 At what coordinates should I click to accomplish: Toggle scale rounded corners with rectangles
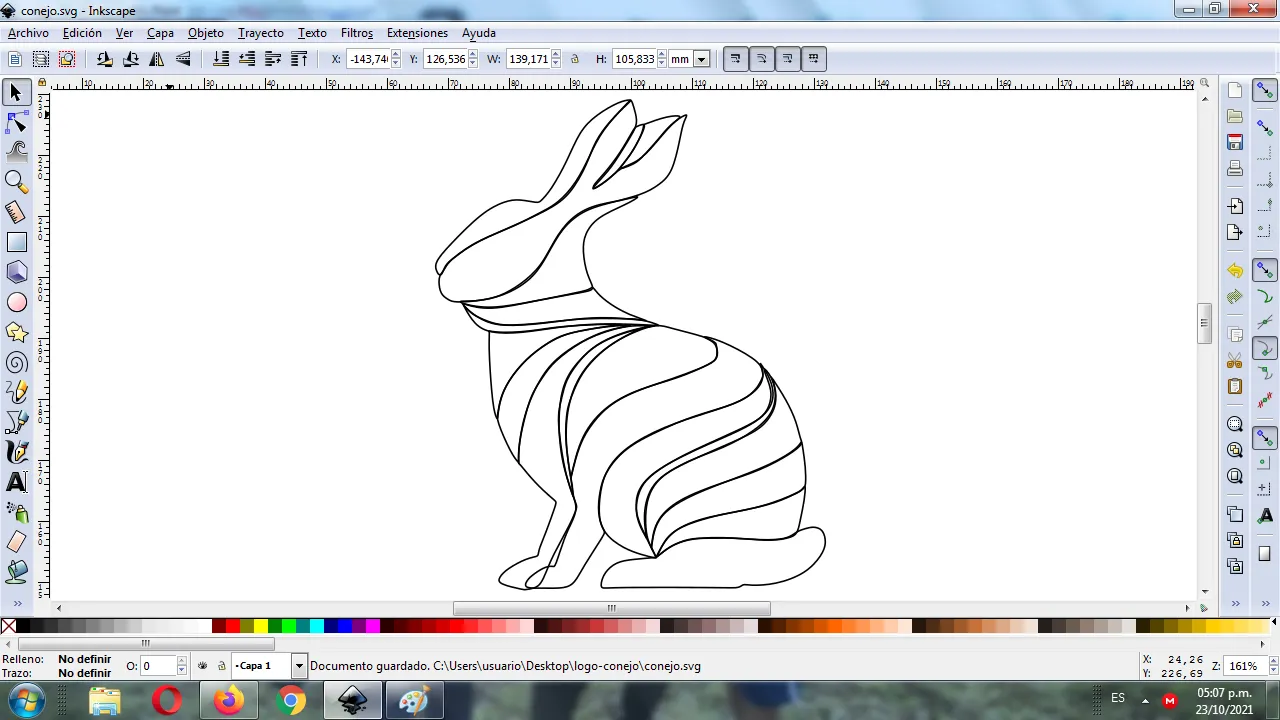point(761,59)
